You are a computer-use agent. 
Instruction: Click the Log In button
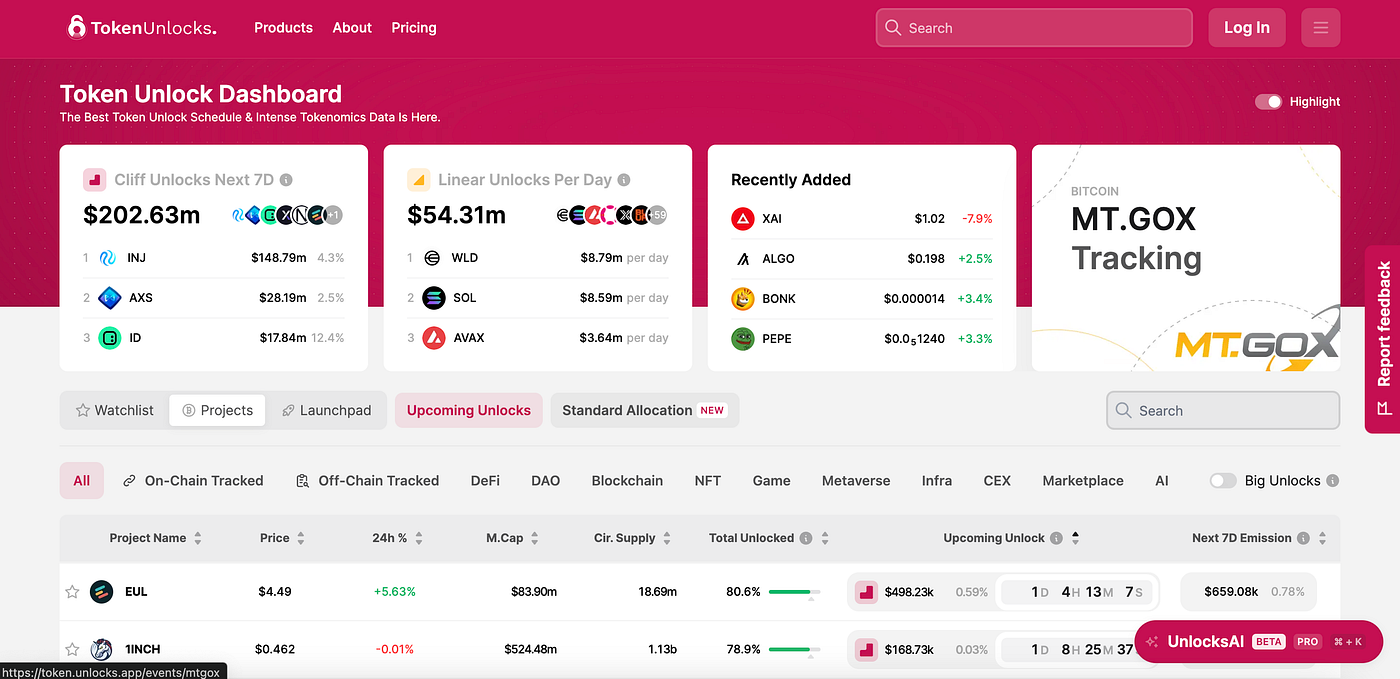pyautogui.click(x=1246, y=27)
